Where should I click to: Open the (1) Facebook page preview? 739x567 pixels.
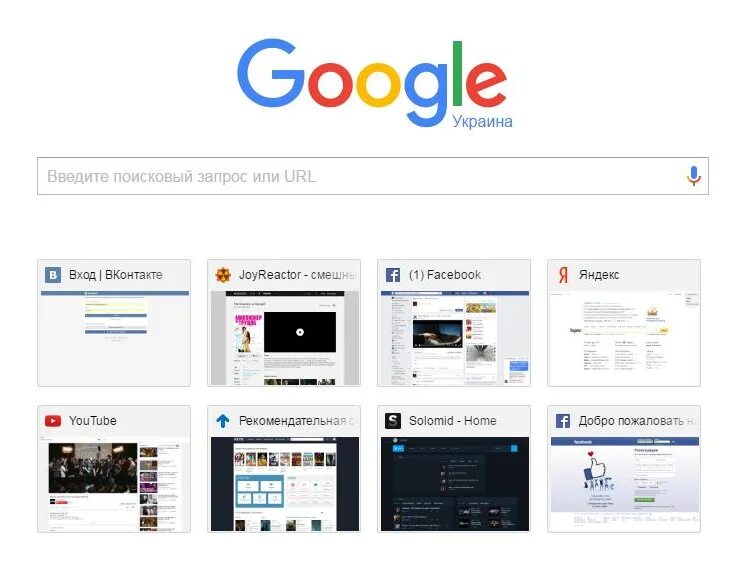[455, 338]
